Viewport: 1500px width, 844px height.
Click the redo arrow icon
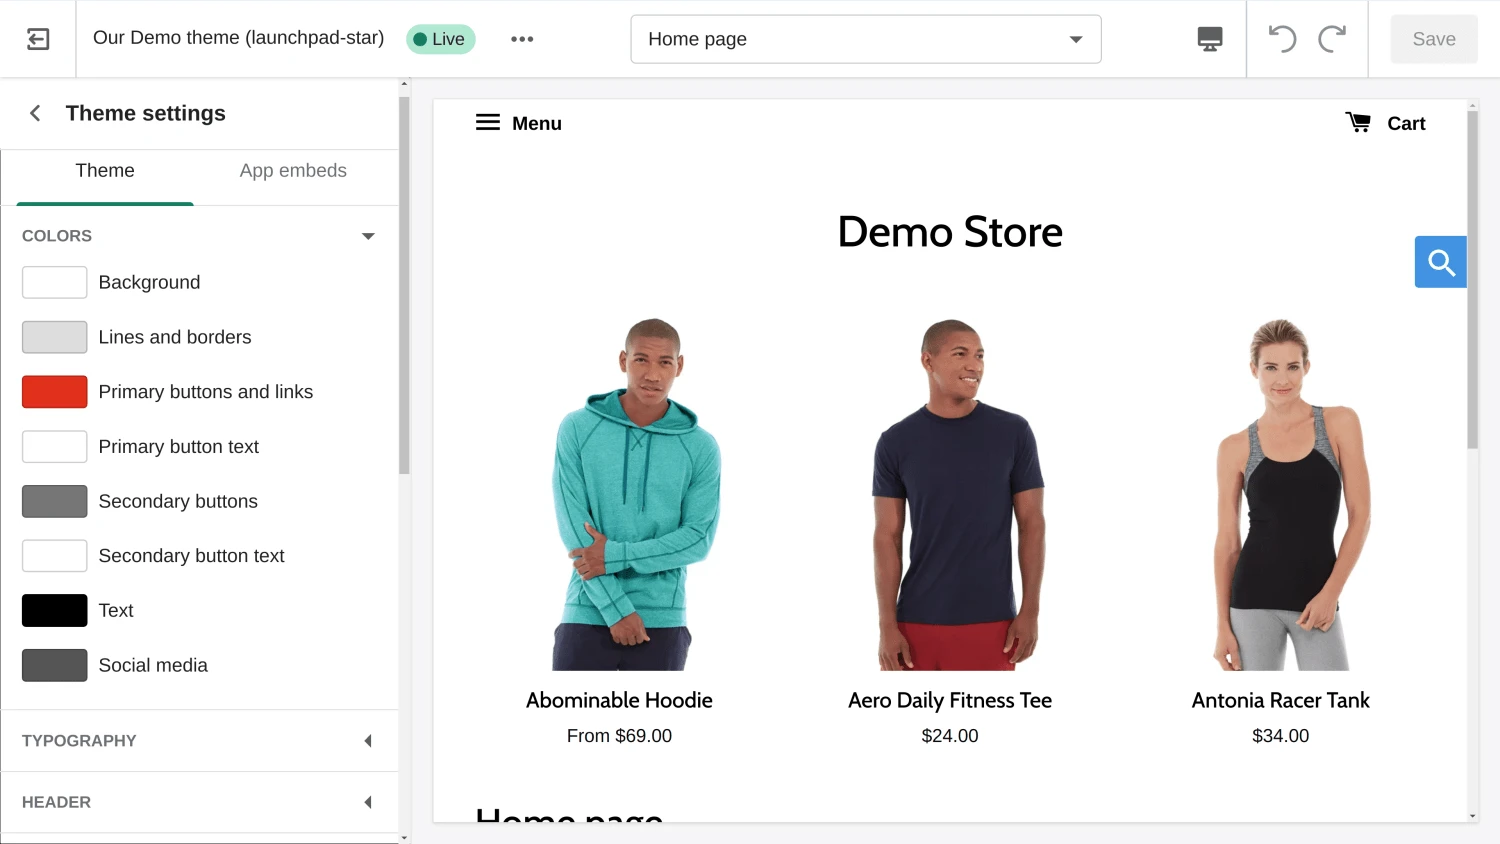point(1332,39)
